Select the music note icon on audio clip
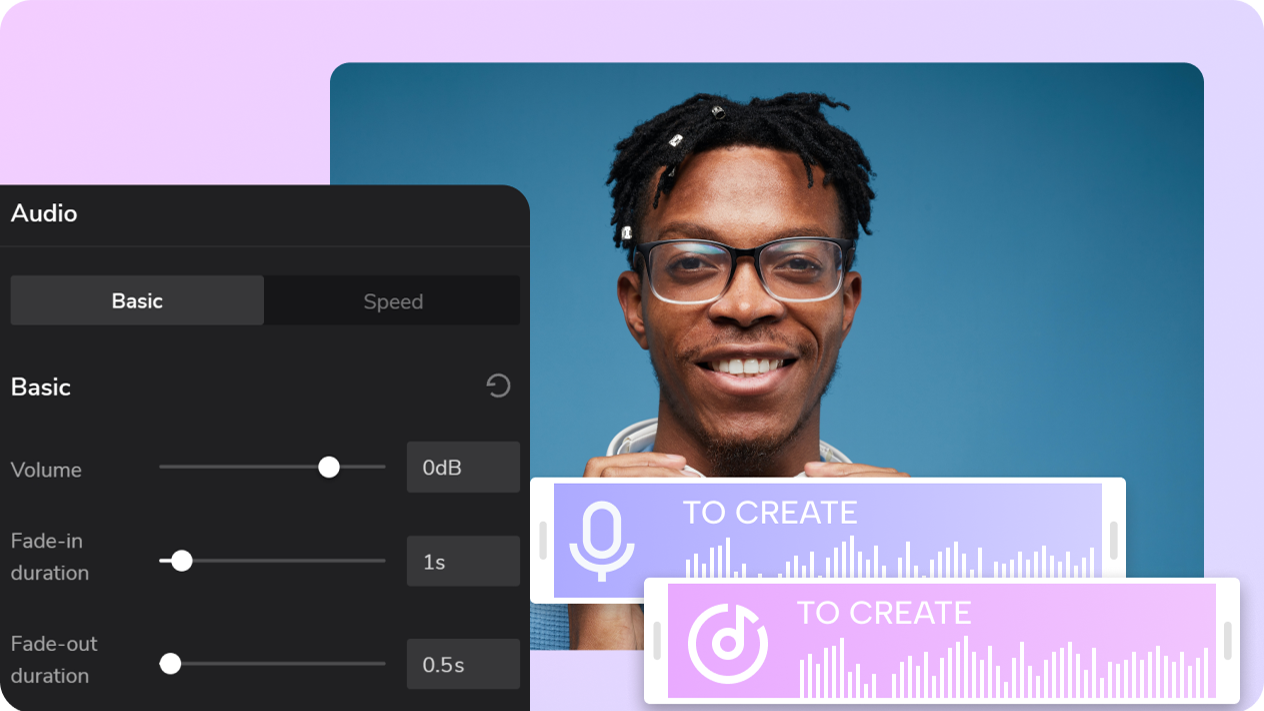Image resolution: width=1264 pixels, height=711 pixels. pos(728,643)
